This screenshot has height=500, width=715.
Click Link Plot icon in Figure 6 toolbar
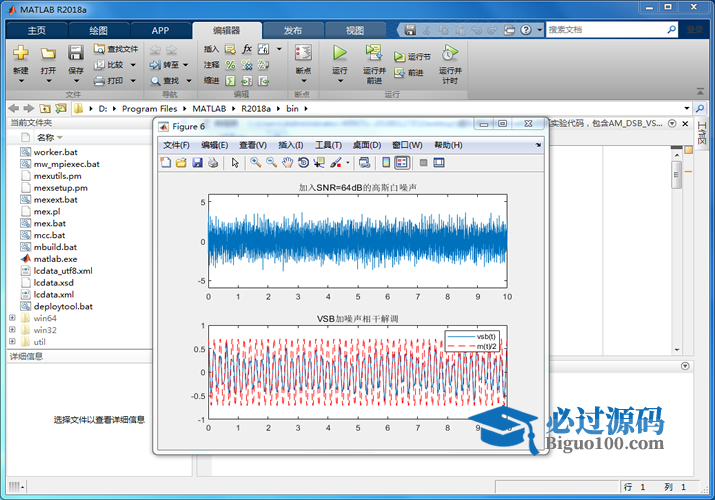[364, 163]
